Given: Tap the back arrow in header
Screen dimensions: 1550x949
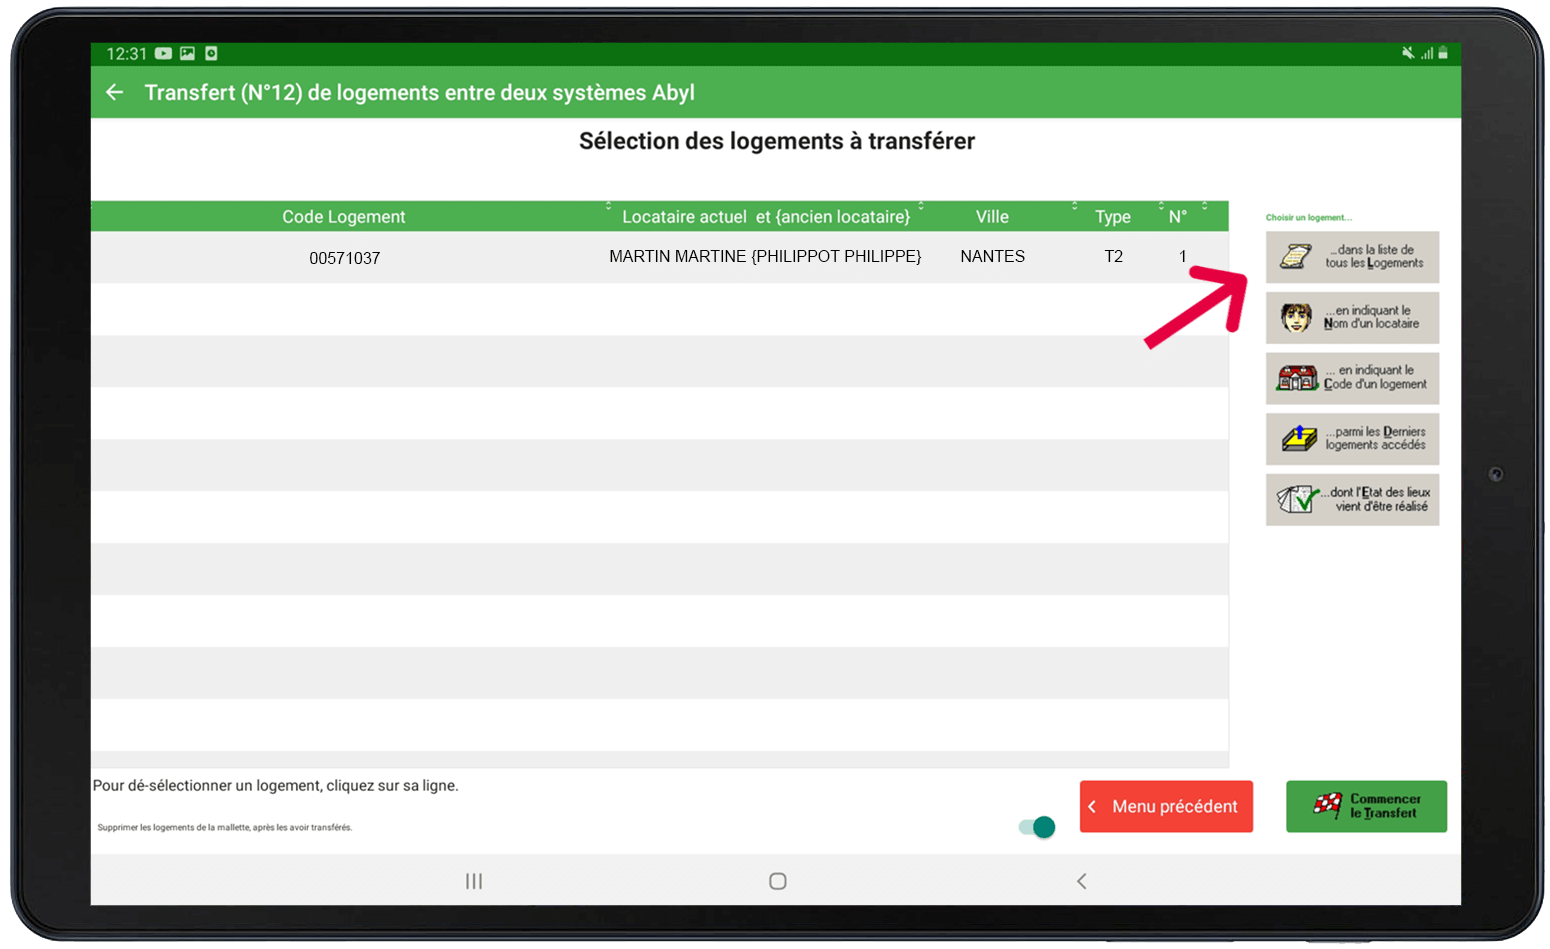Looking at the screenshot, I should [115, 92].
